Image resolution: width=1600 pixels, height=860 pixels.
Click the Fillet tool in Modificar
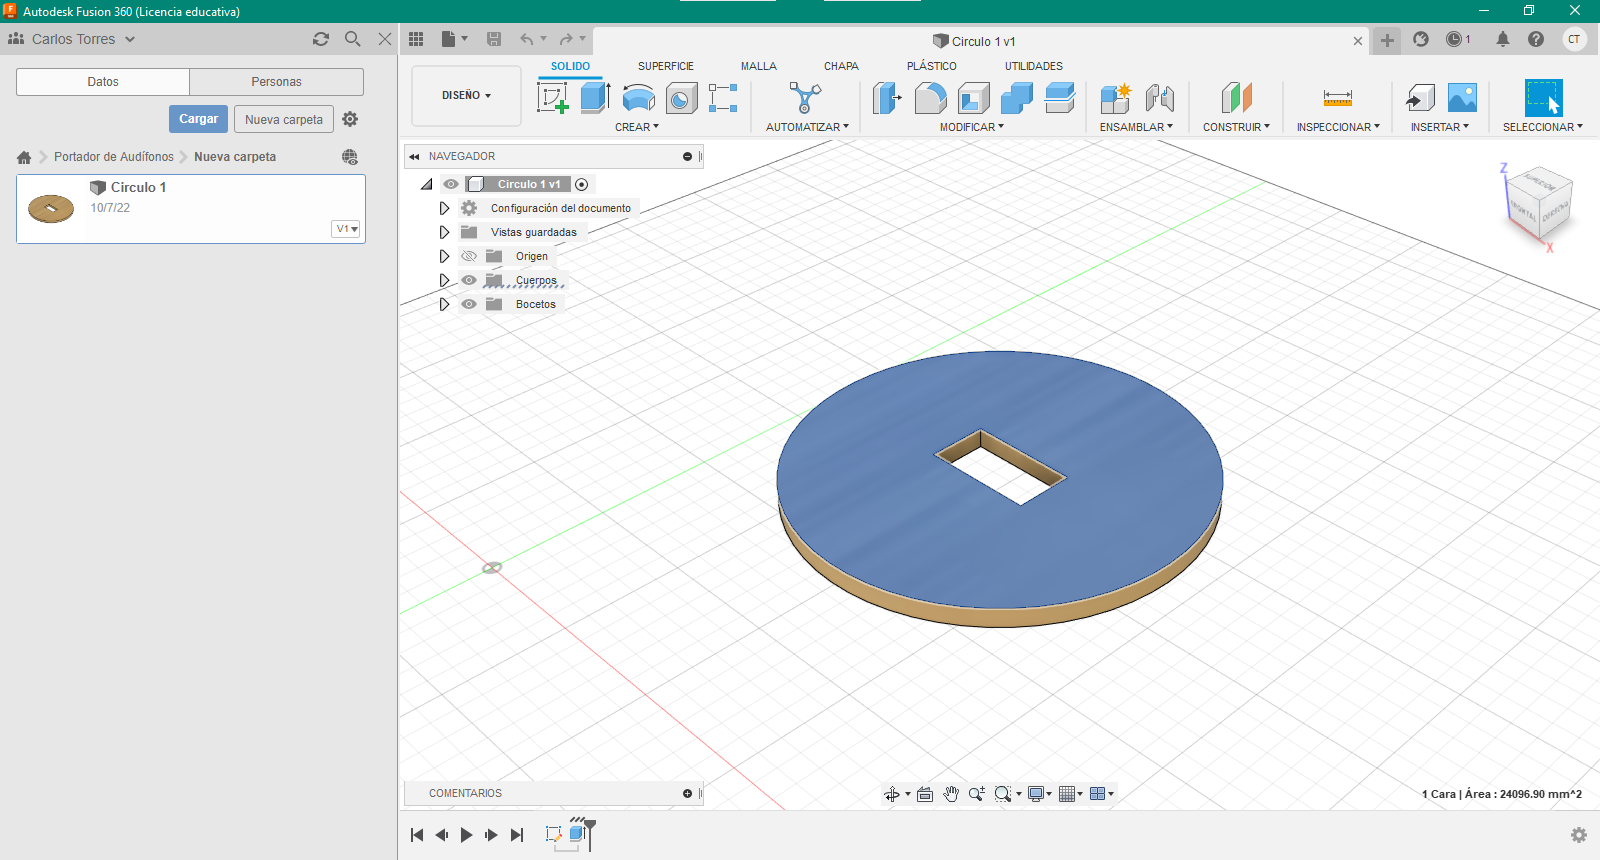(930, 98)
